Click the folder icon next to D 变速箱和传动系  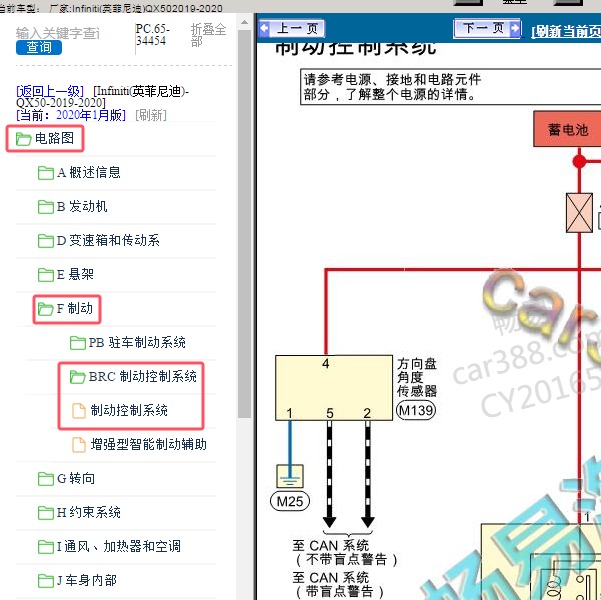coord(46,241)
